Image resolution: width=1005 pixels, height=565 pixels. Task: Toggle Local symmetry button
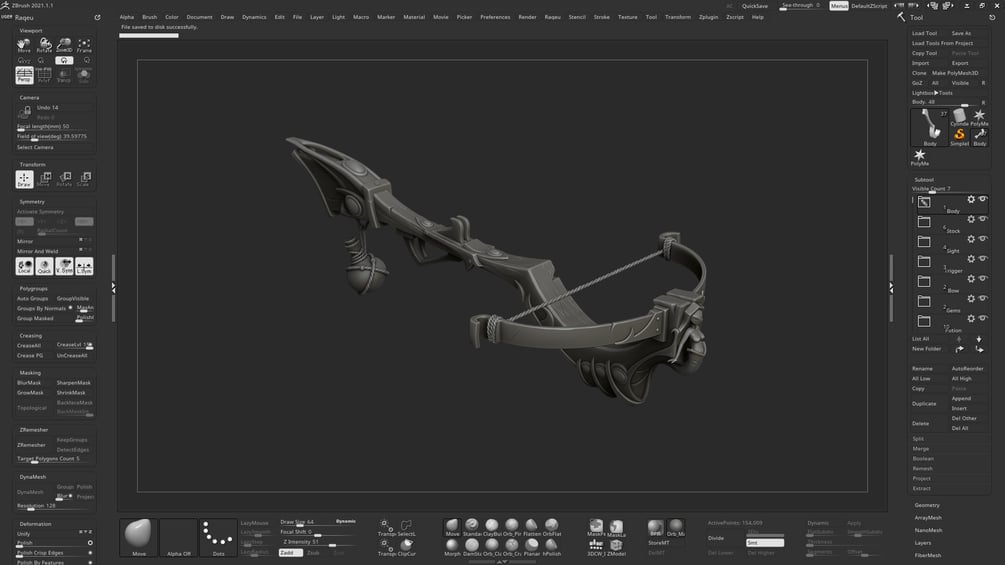pyautogui.click(x=24, y=266)
